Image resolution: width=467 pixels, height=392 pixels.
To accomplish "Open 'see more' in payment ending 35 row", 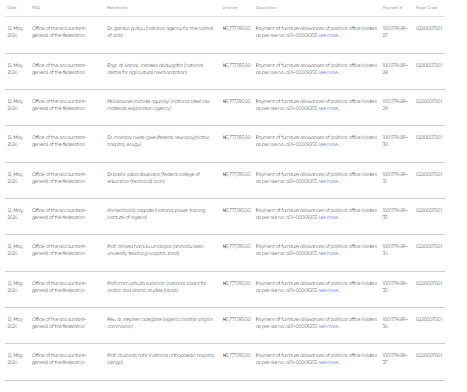I will pyautogui.click(x=329, y=290).
